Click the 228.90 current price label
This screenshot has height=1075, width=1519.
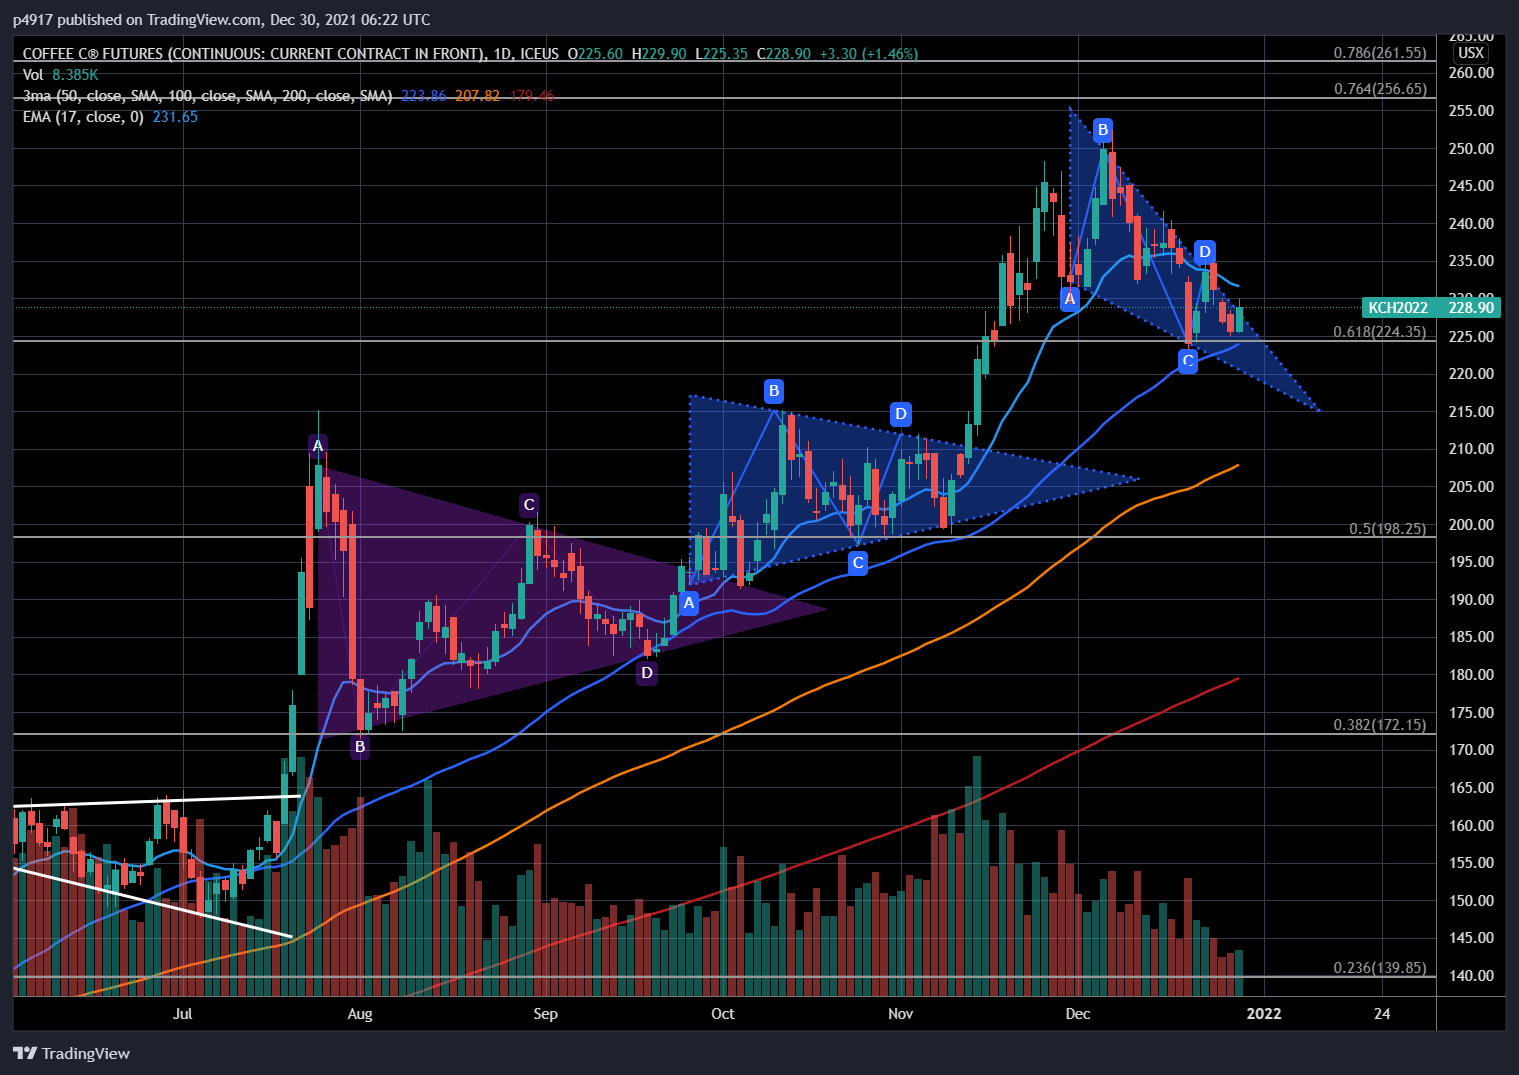(x=1471, y=307)
